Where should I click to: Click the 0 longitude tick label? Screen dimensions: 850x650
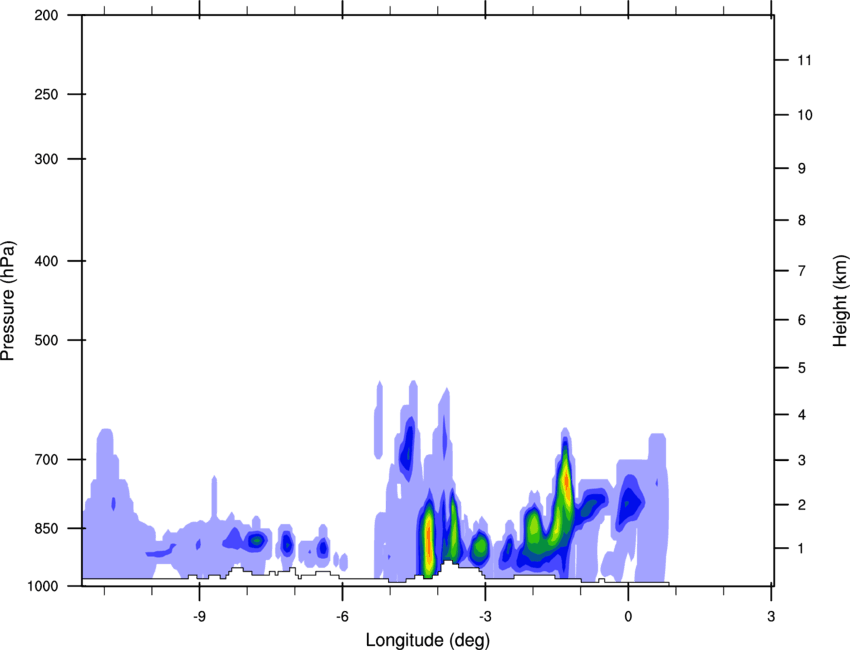point(628,616)
